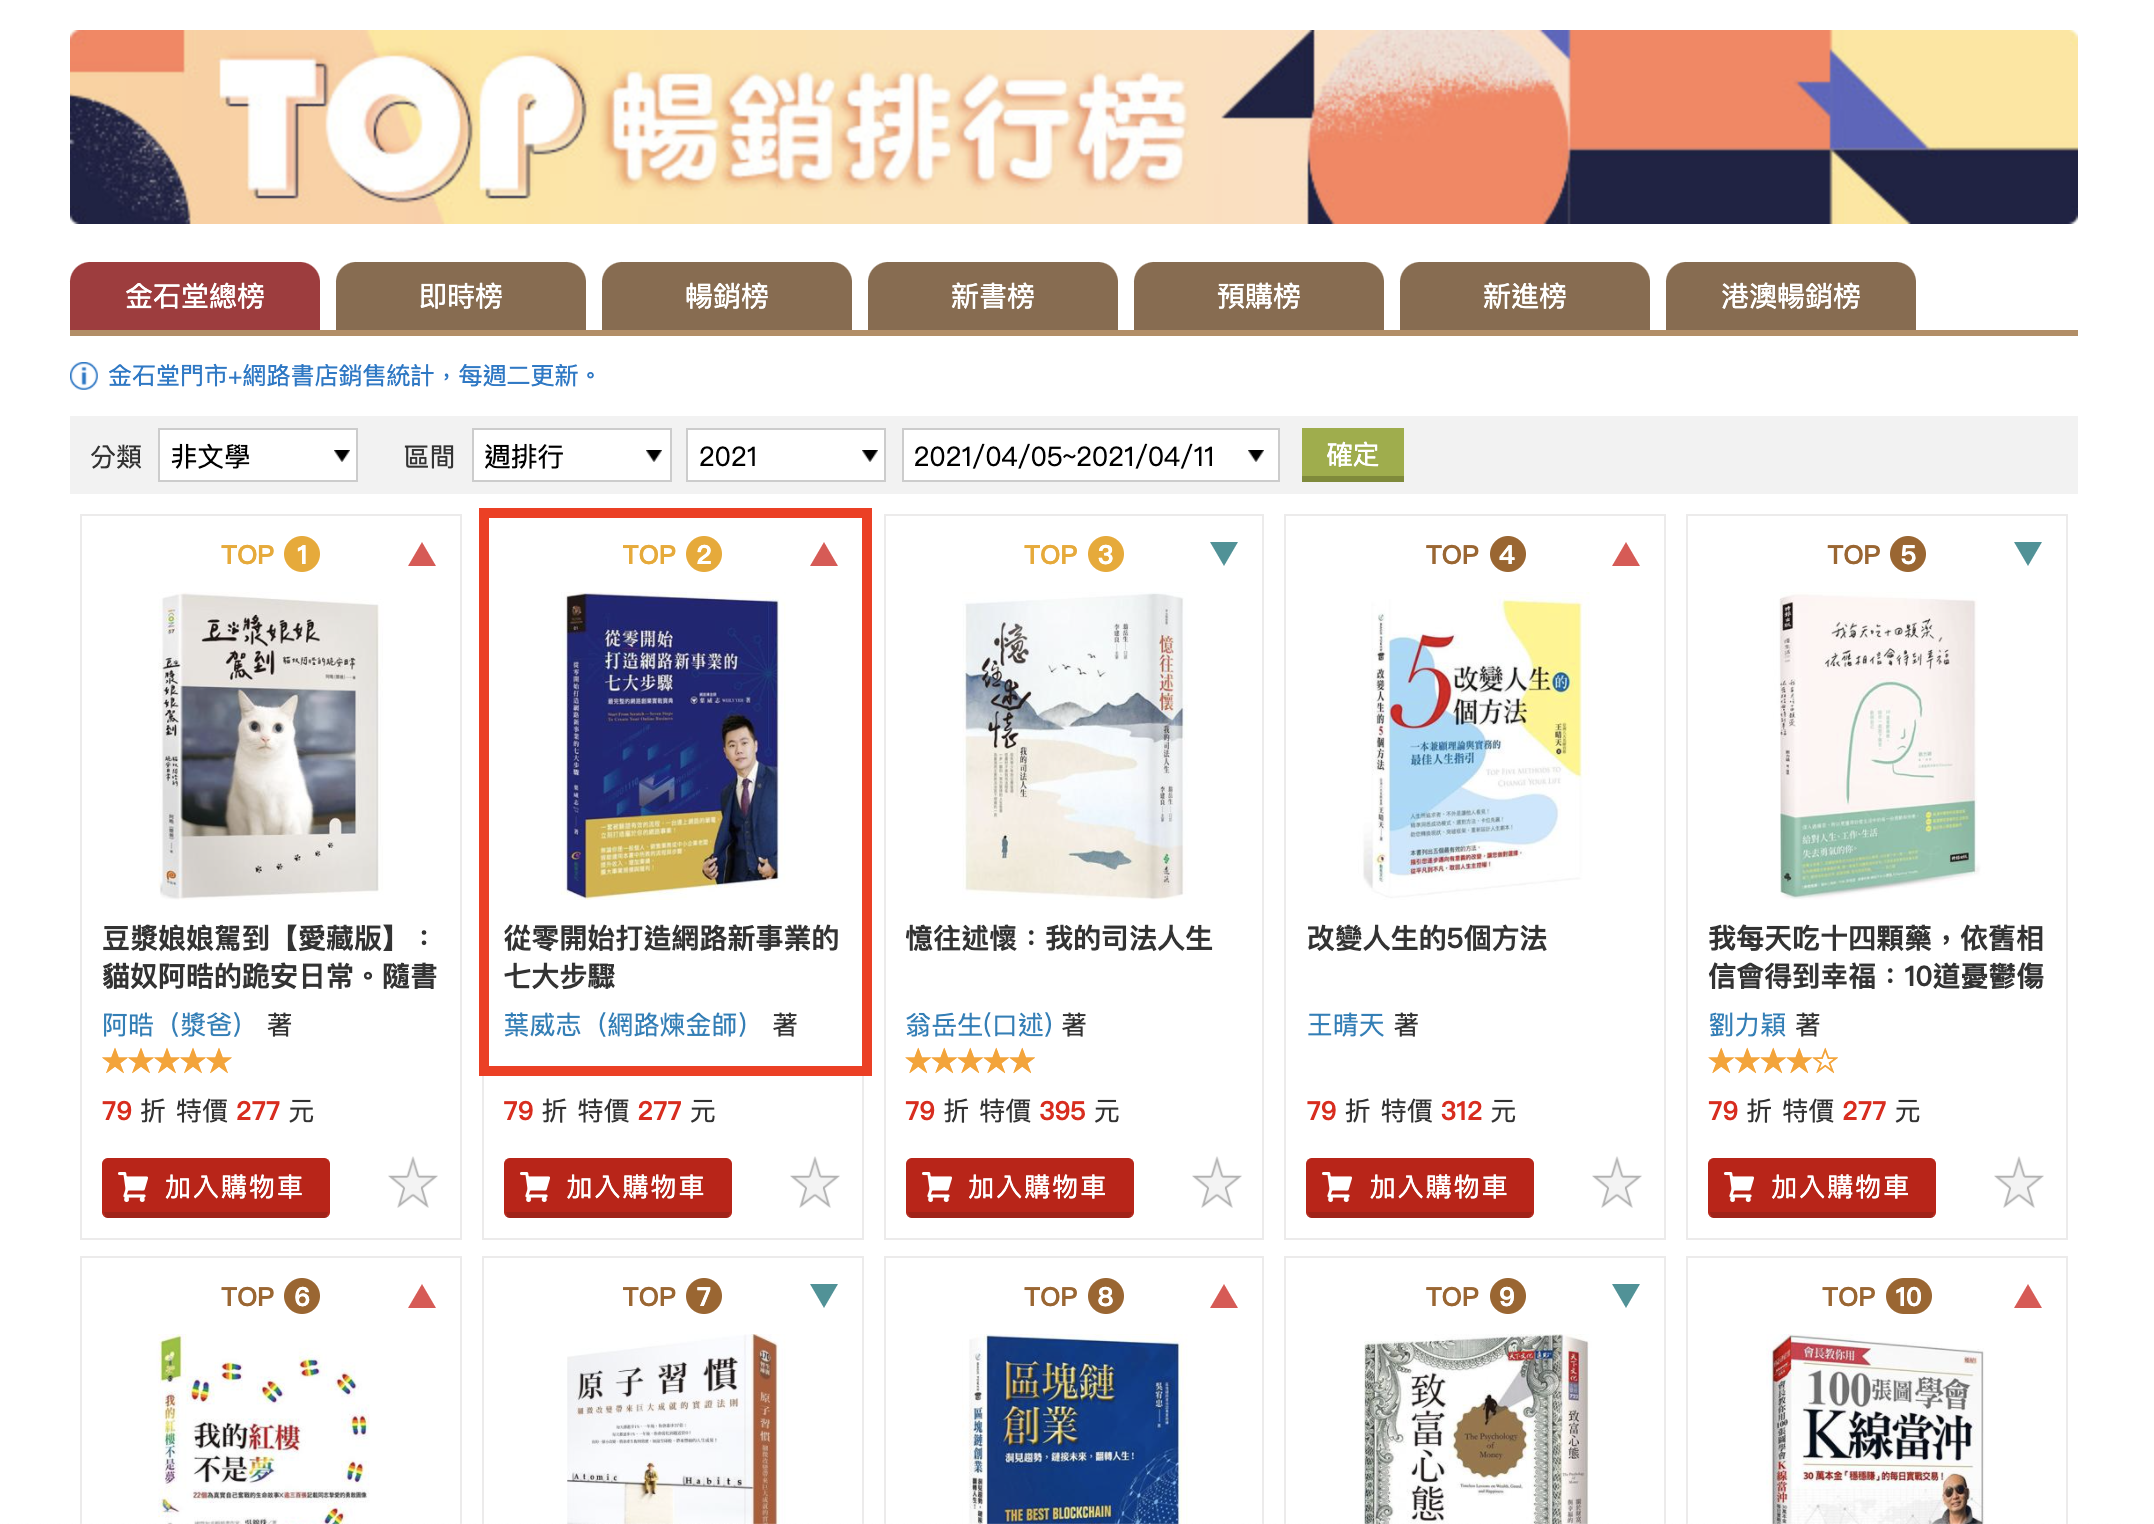Click the down-trend arrow on TOP 5
The width and height of the screenshot is (2154, 1524).
tap(2028, 553)
